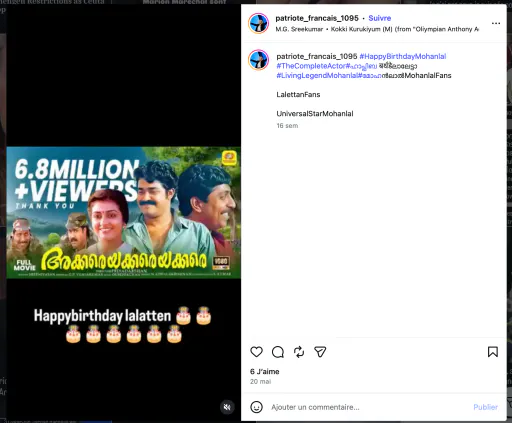
Task: Click the UniversalStarMohanlal caption text
Action: pyautogui.click(x=315, y=114)
